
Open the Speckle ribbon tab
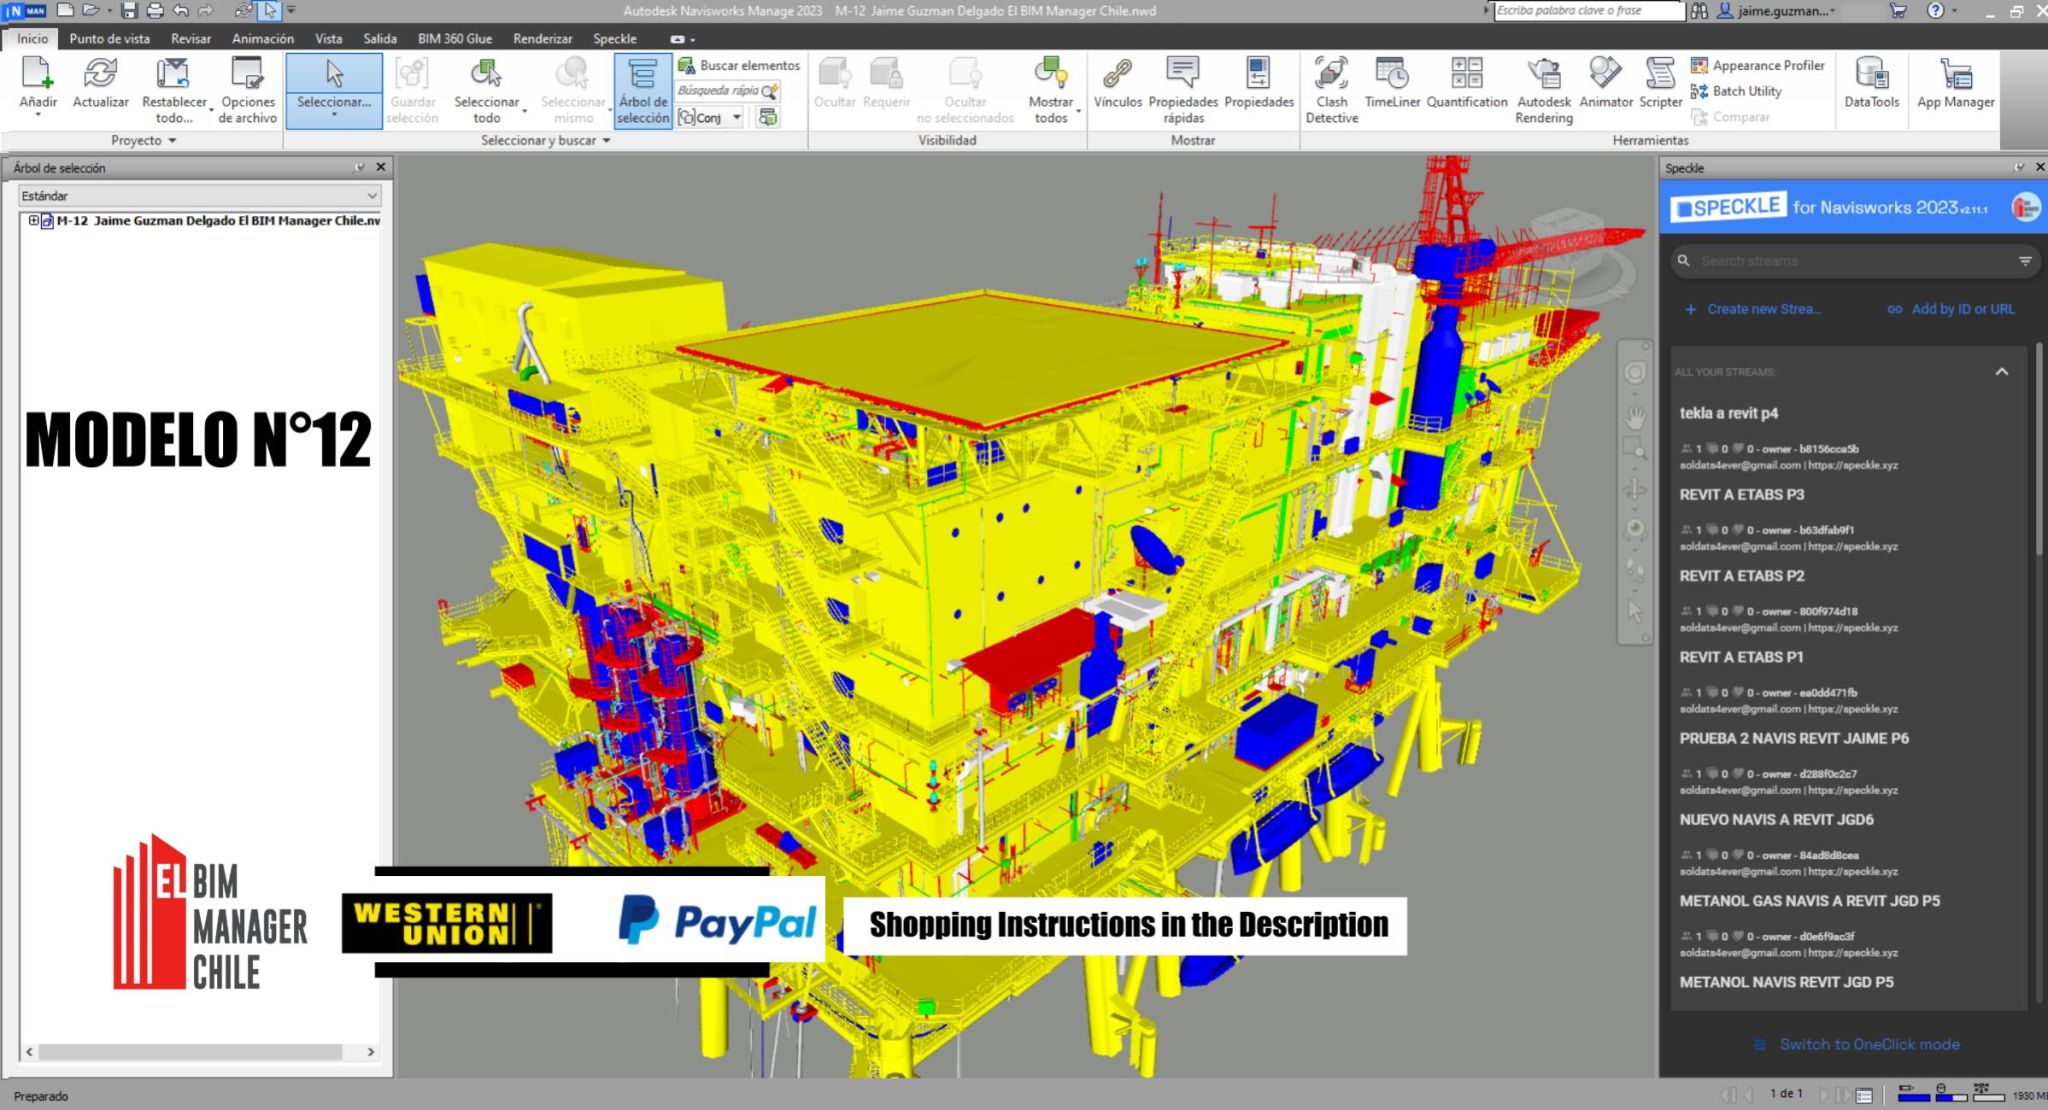(x=615, y=38)
